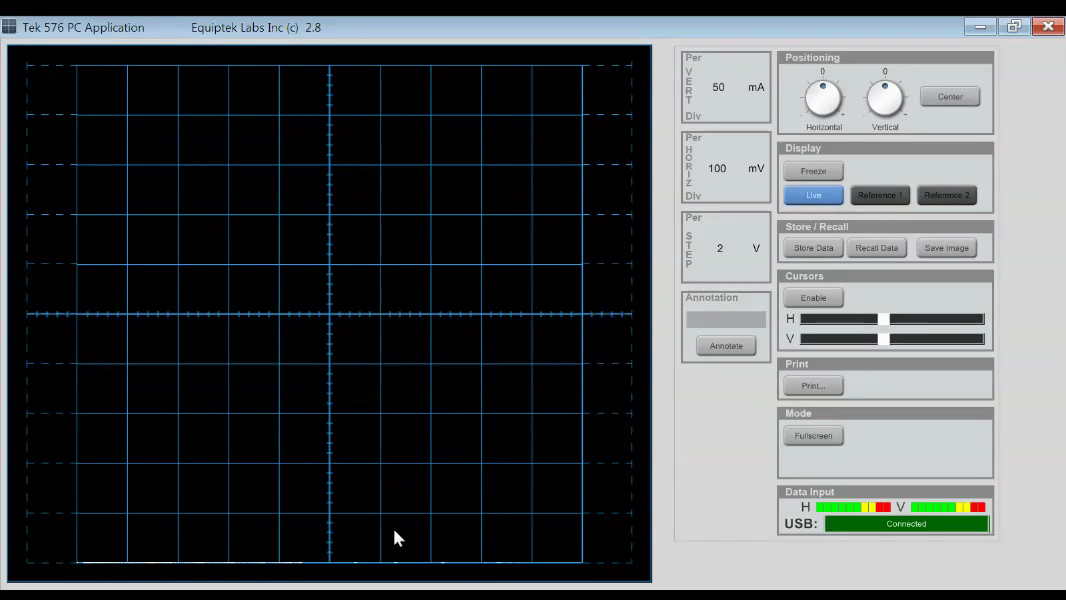Click the Store Data button
Screen dimensions: 1066x600
pyautogui.click(x=813, y=248)
